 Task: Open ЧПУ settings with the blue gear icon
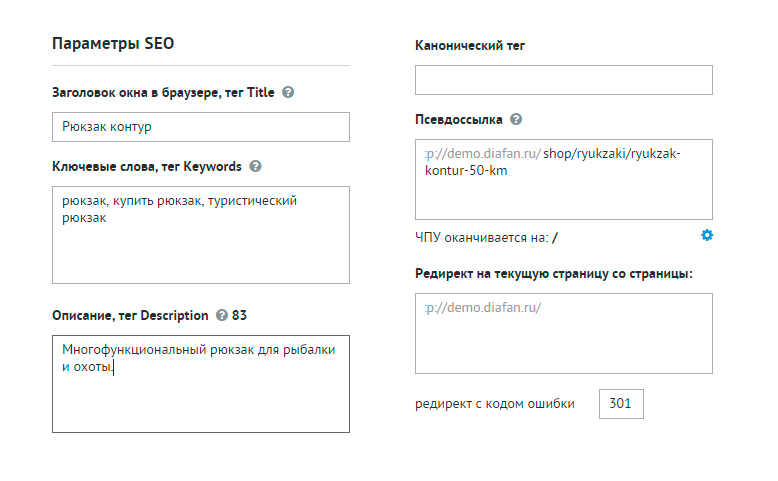[x=707, y=235]
